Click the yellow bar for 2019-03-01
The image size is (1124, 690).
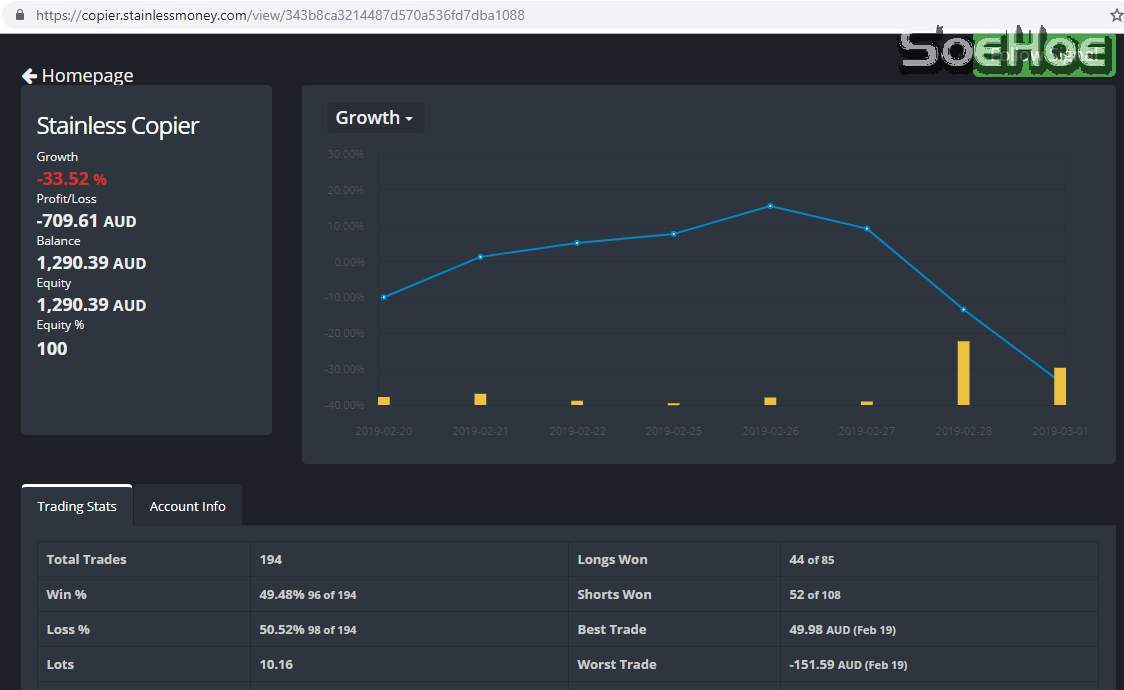(x=1060, y=386)
